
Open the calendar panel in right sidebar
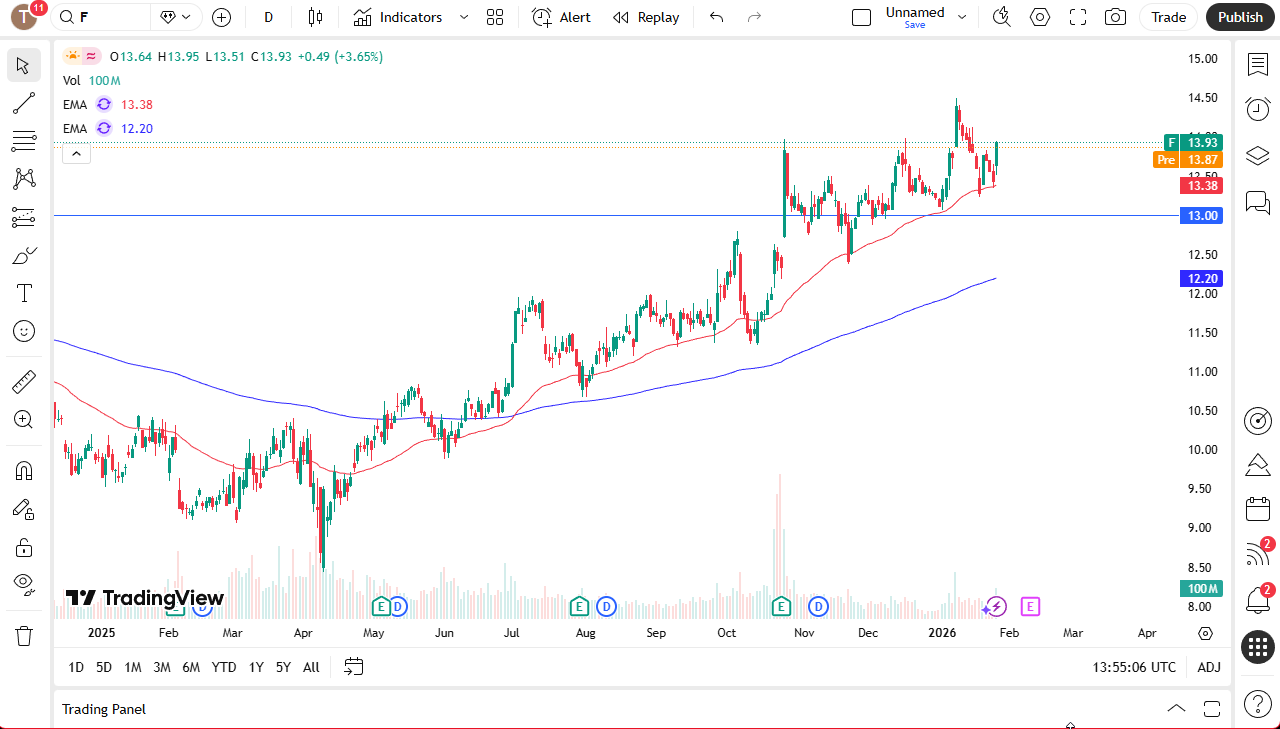(1257, 509)
